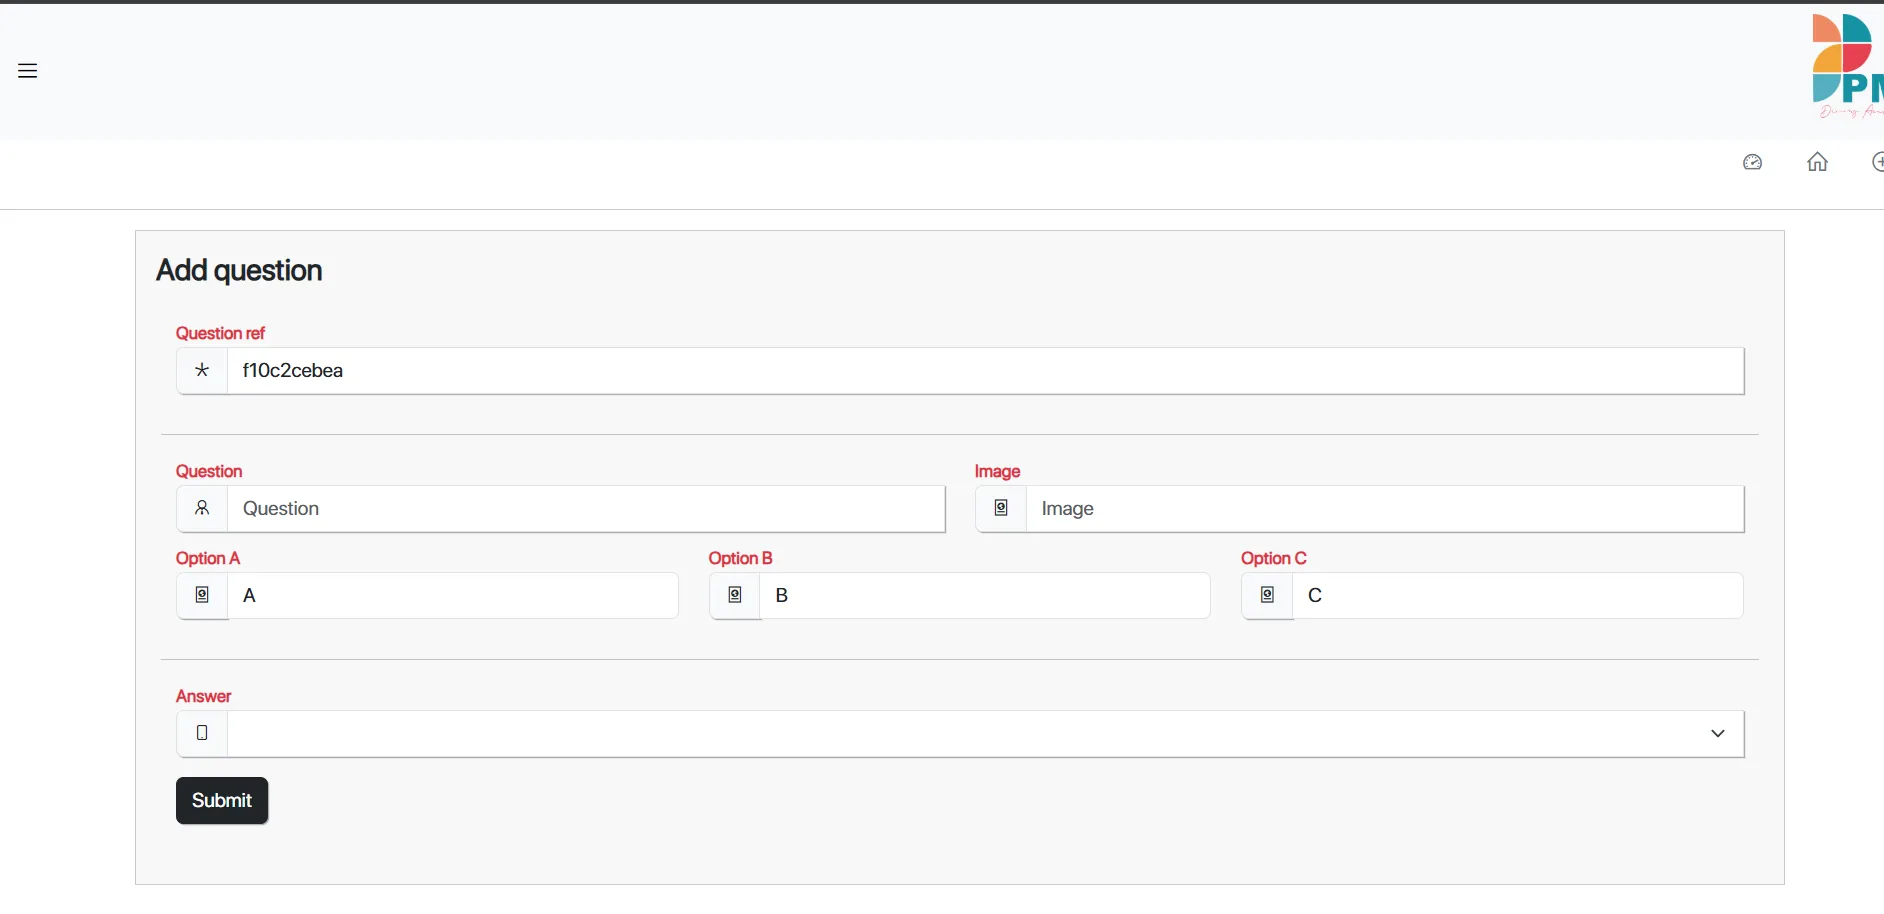Click inside the Option C text box
Viewport: 1884px width, 914px height.
pyautogui.click(x=1517, y=596)
